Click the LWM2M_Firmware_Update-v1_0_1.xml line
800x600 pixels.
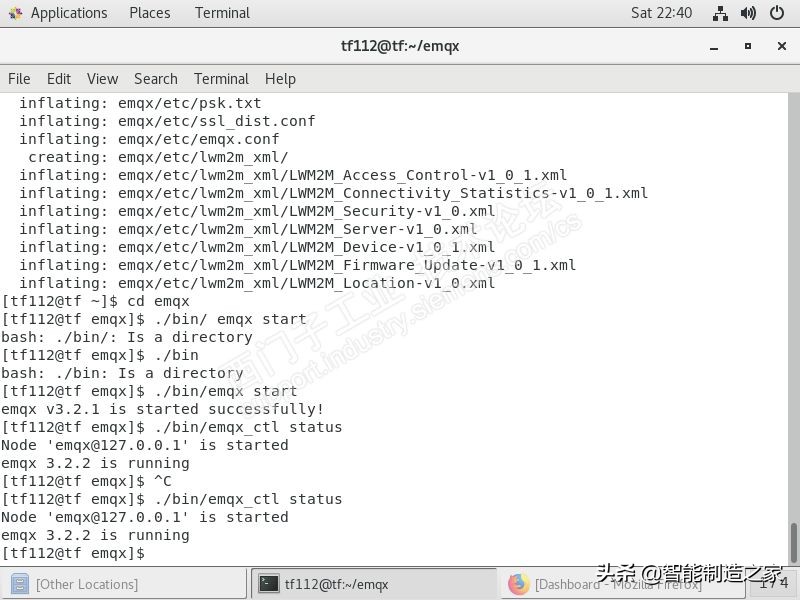[297, 265]
